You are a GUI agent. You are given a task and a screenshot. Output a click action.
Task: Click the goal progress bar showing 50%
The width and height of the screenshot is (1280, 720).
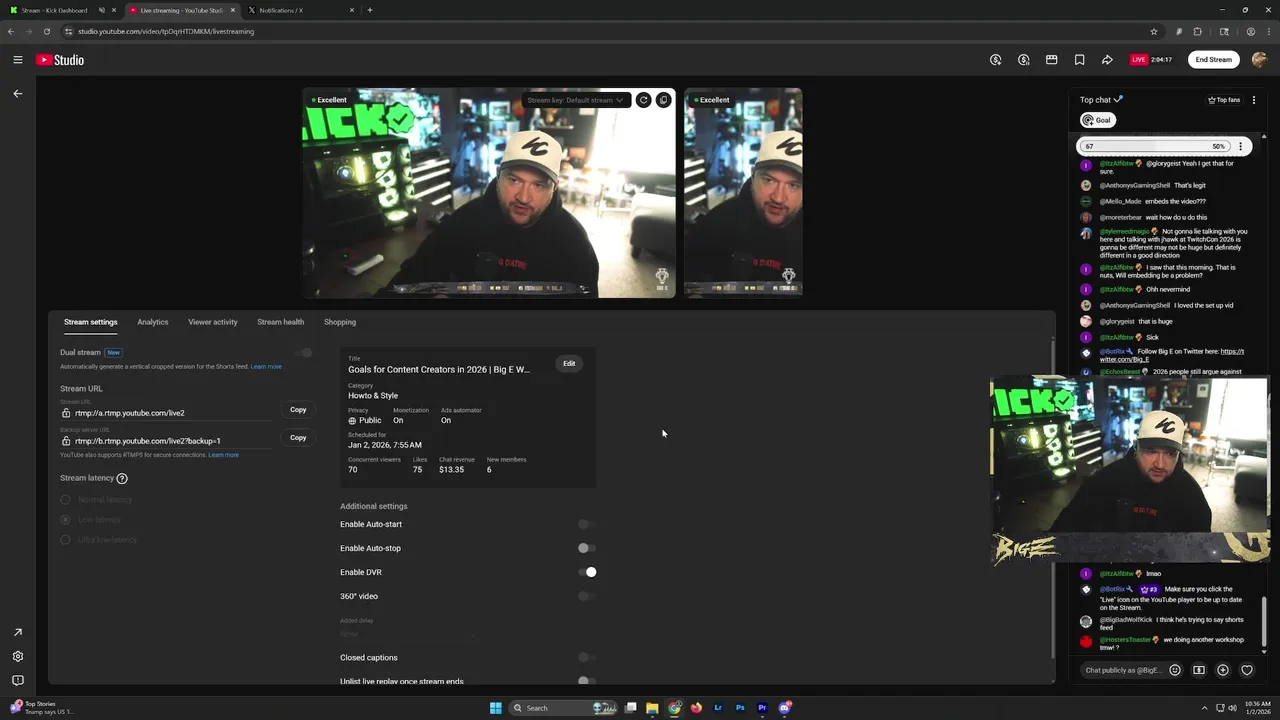[1155, 146]
